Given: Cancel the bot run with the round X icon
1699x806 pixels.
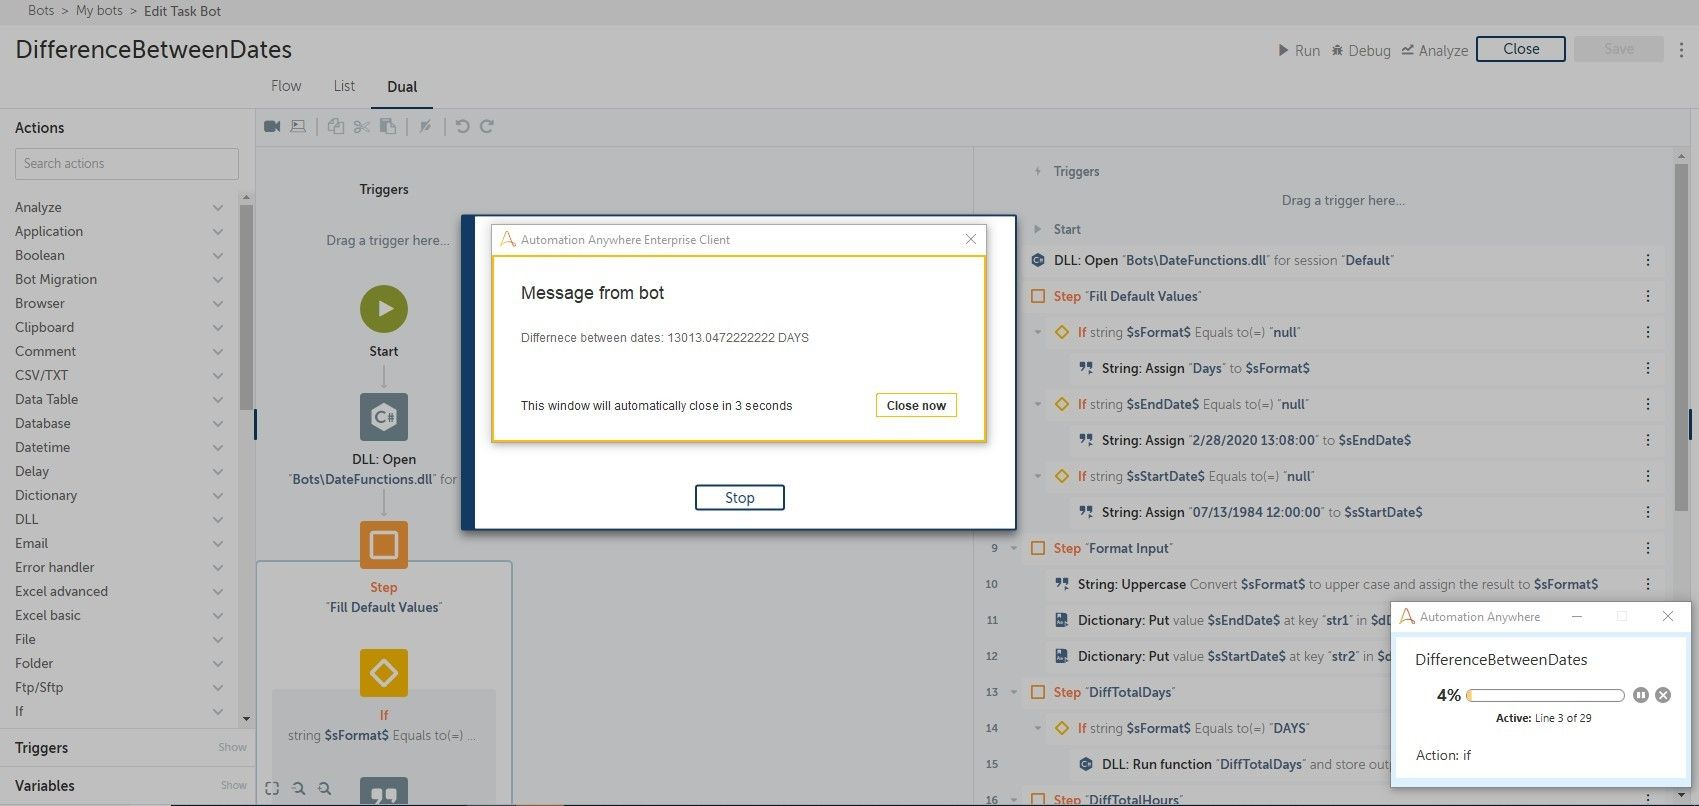Looking at the screenshot, I should pyautogui.click(x=1663, y=695).
